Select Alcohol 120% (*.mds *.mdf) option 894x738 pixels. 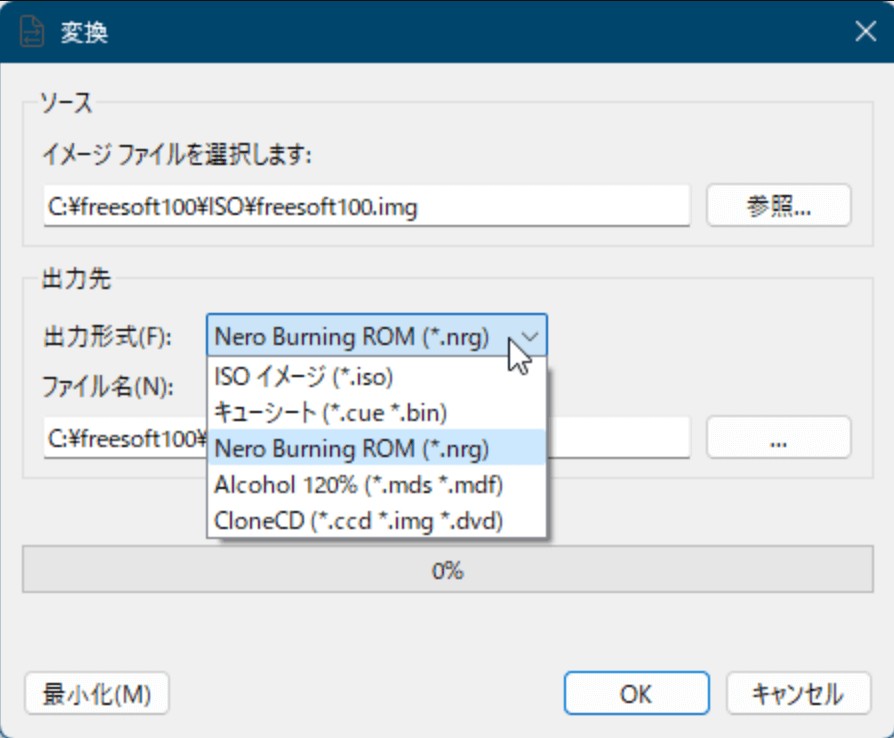pyautogui.click(x=376, y=485)
